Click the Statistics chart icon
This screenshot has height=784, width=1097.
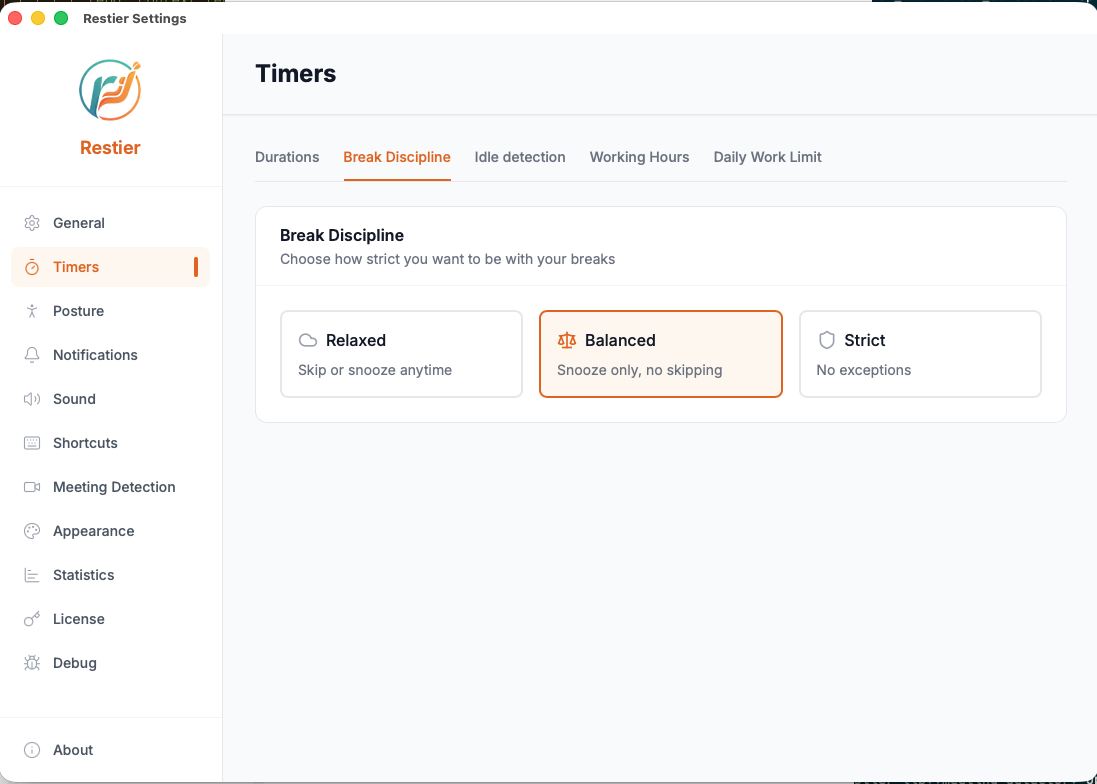(x=31, y=575)
